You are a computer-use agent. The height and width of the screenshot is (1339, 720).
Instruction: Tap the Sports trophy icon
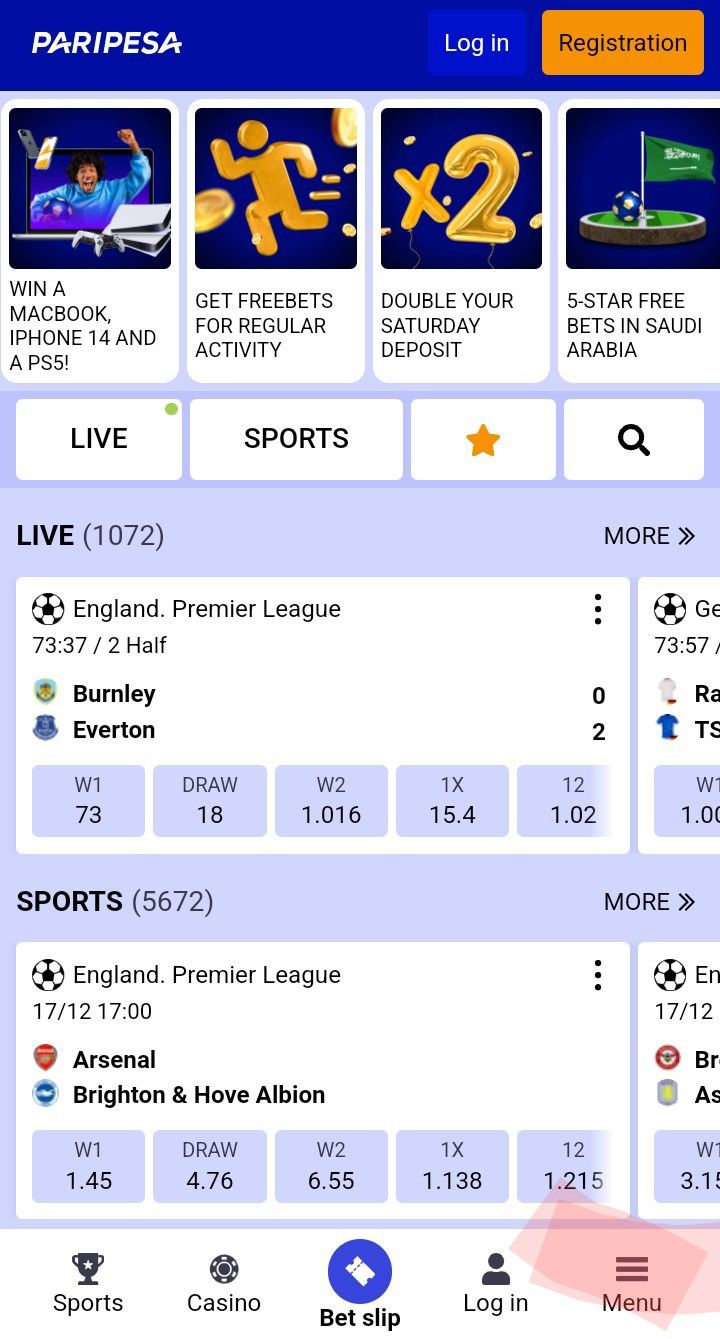coord(88,1270)
